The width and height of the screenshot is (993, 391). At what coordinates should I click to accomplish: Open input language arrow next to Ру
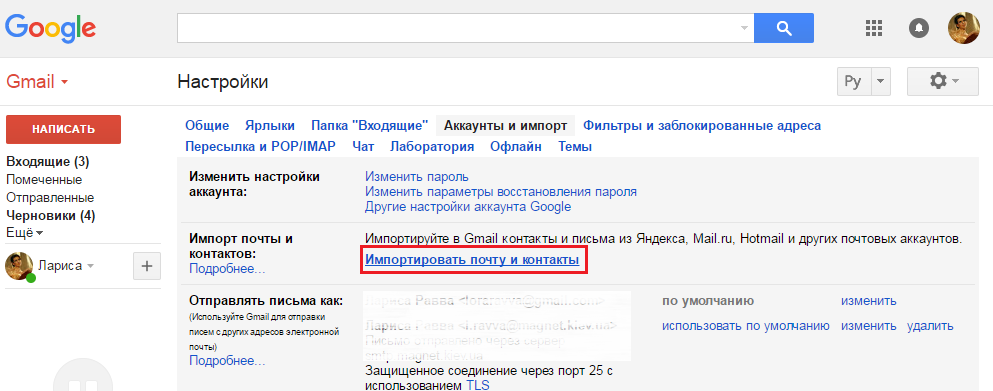point(882,82)
